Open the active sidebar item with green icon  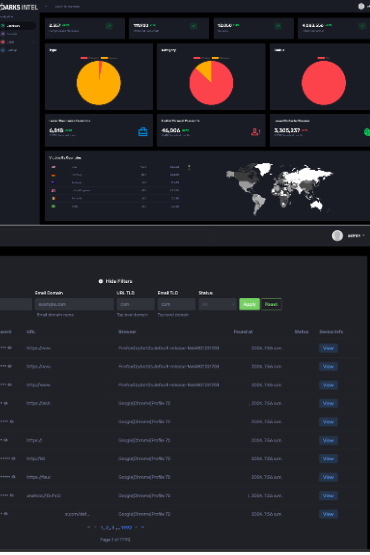click(x=18, y=26)
